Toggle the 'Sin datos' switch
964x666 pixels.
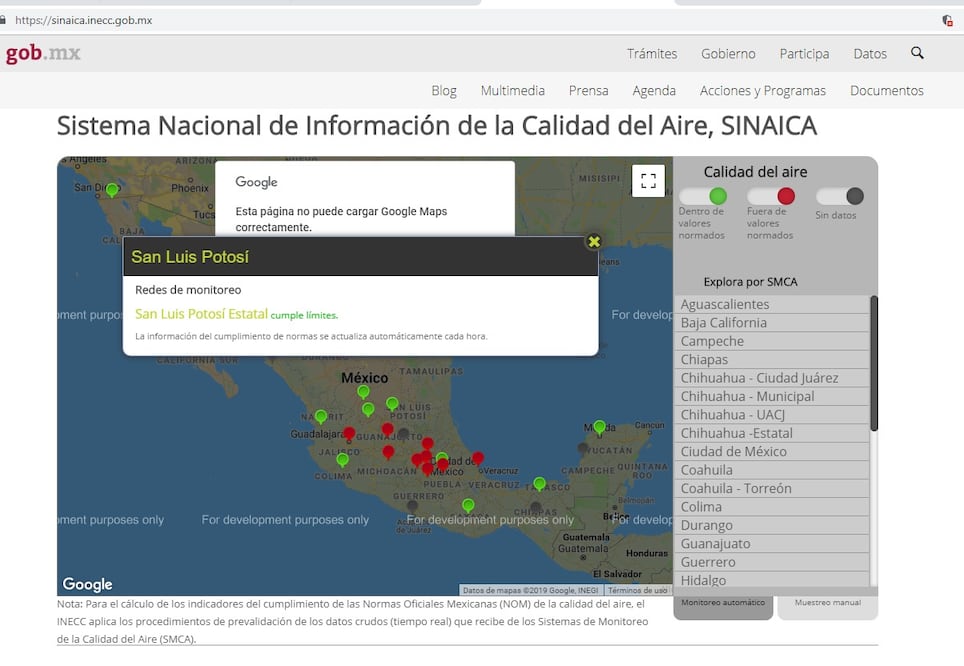tap(840, 196)
